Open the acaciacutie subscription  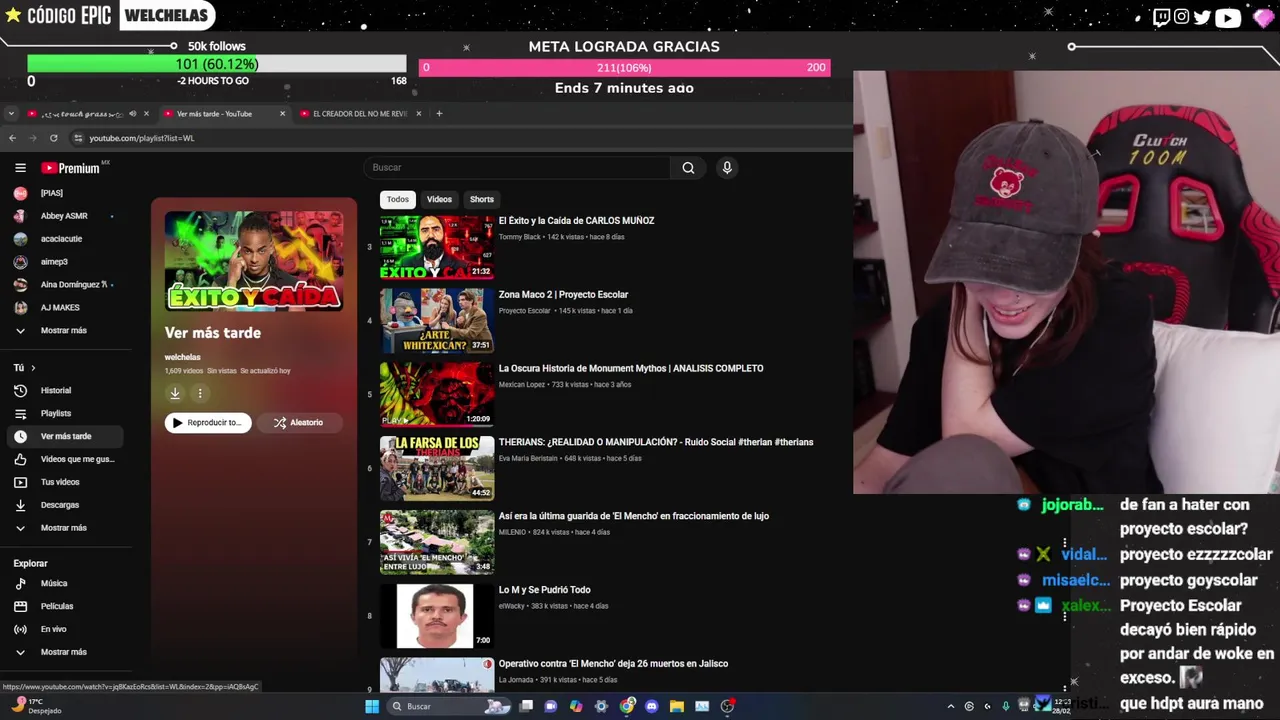(66, 239)
